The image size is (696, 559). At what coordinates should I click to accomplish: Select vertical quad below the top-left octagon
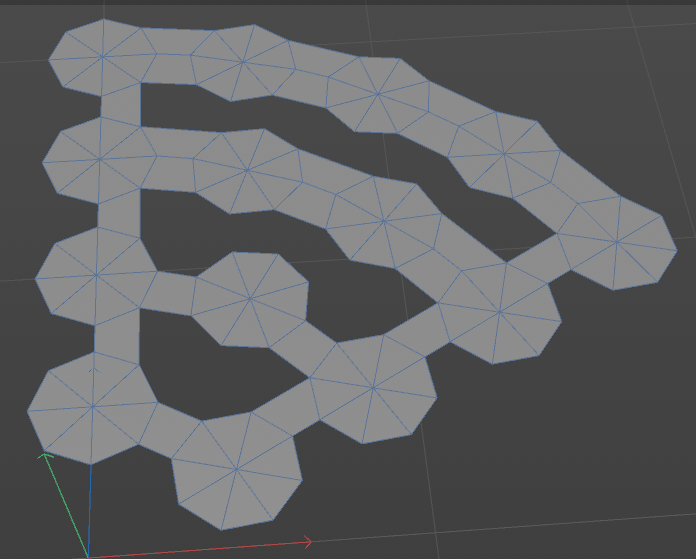pos(121,104)
